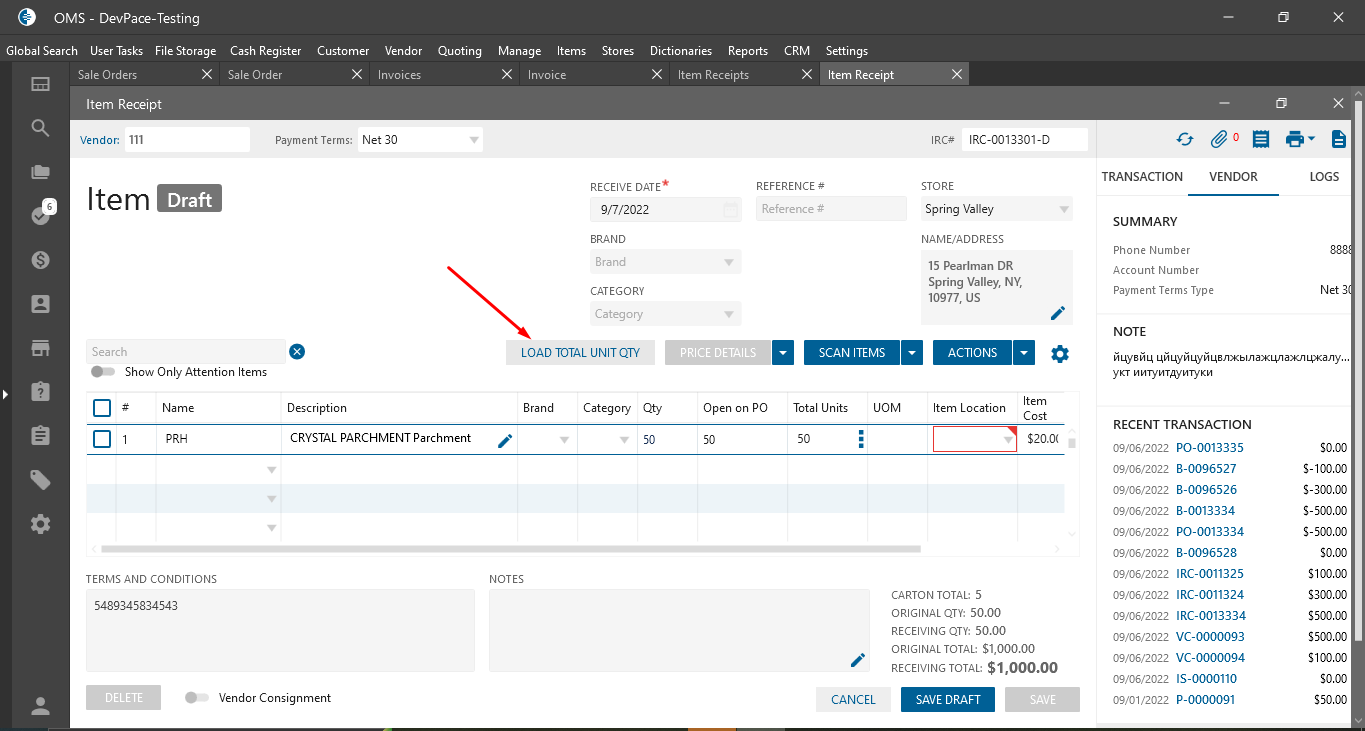Click the Load Total Unit Qty button
Viewport: 1365px width, 731px height.
pos(580,352)
